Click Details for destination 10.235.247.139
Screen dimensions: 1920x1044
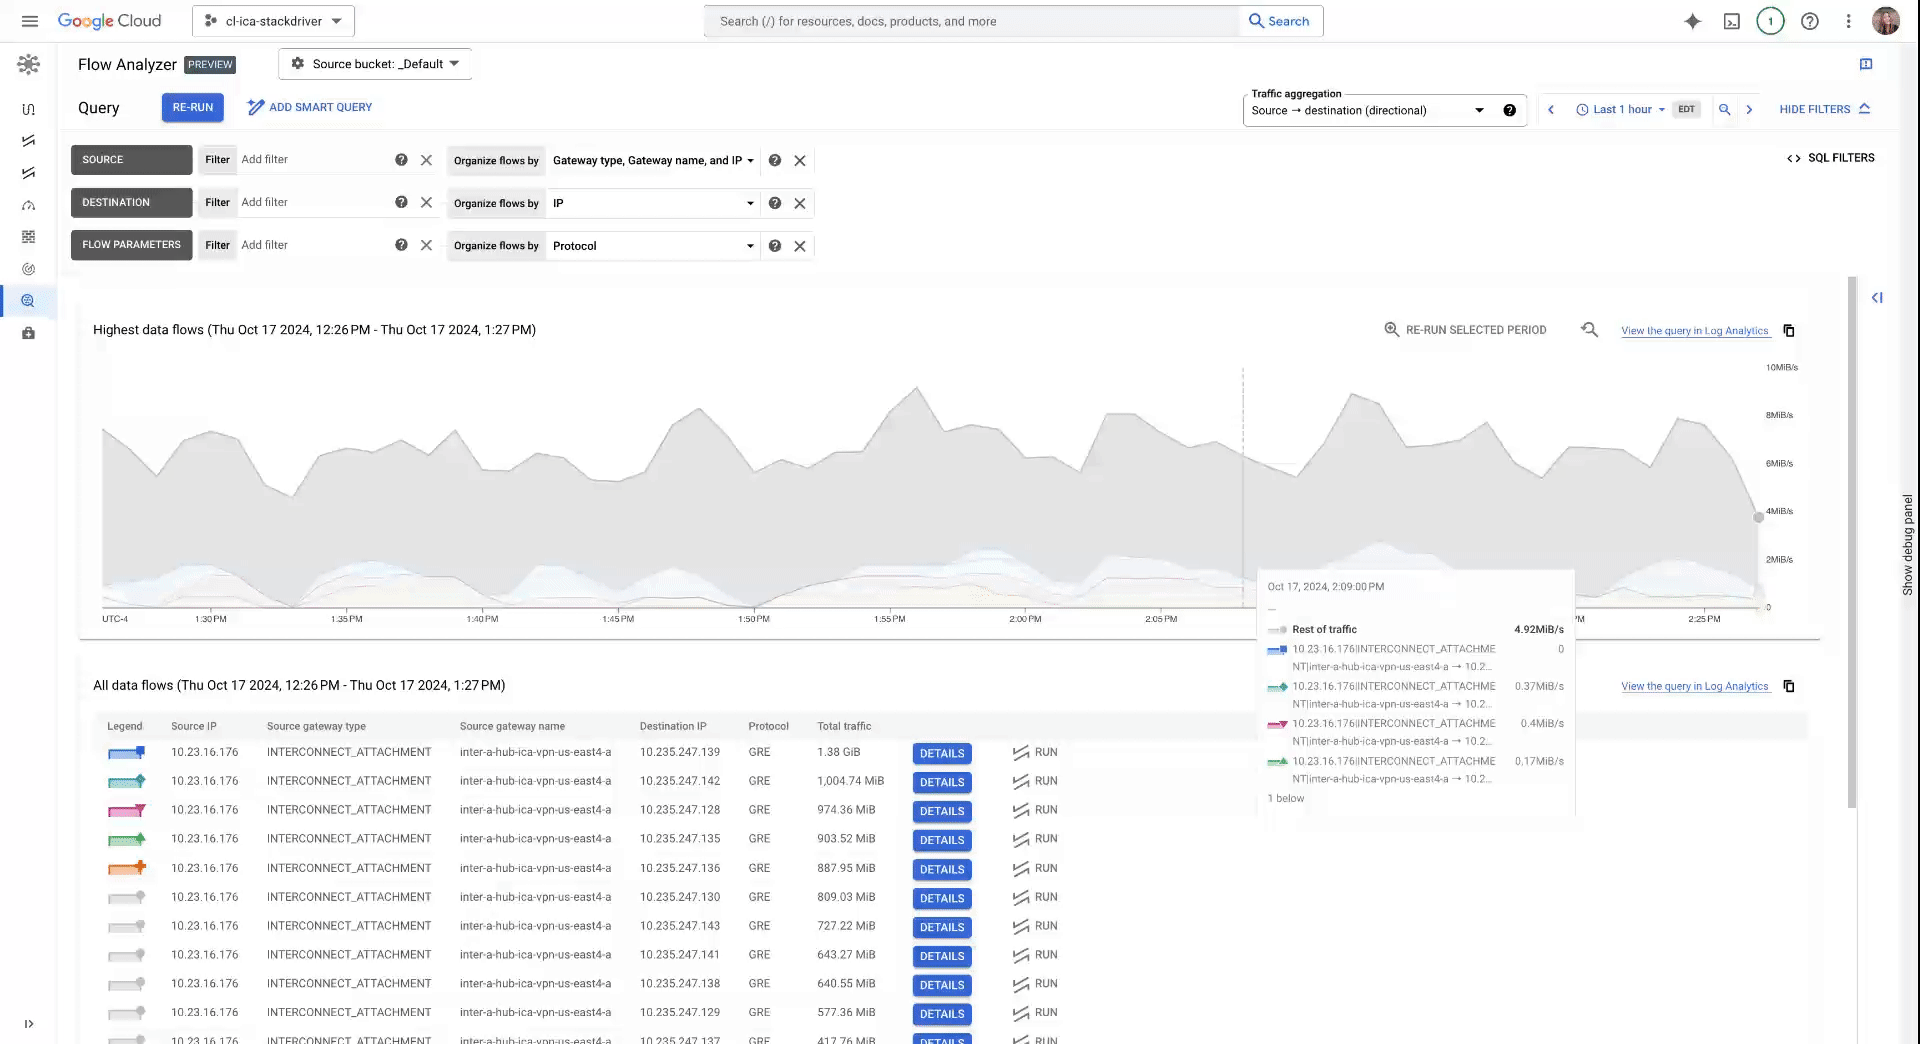[x=941, y=754]
